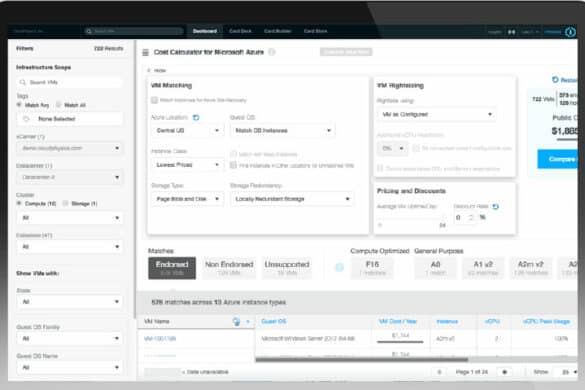The width and height of the screenshot is (585, 390).
Task: Click the Restore icon at top right
Action: pyautogui.click(x=555, y=80)
